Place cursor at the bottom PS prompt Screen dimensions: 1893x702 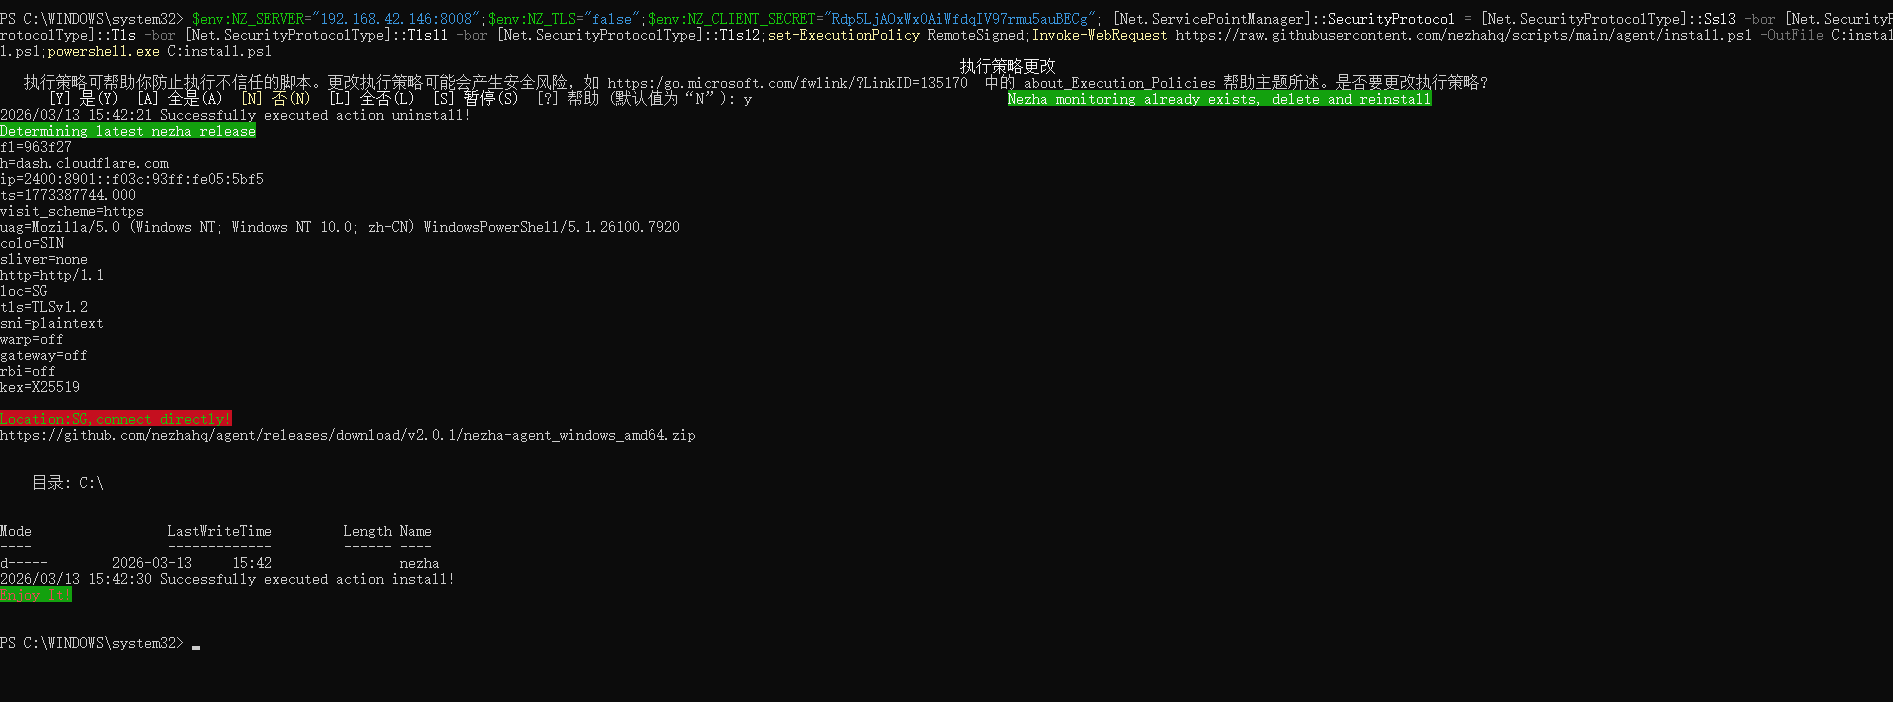click(196, 644)
